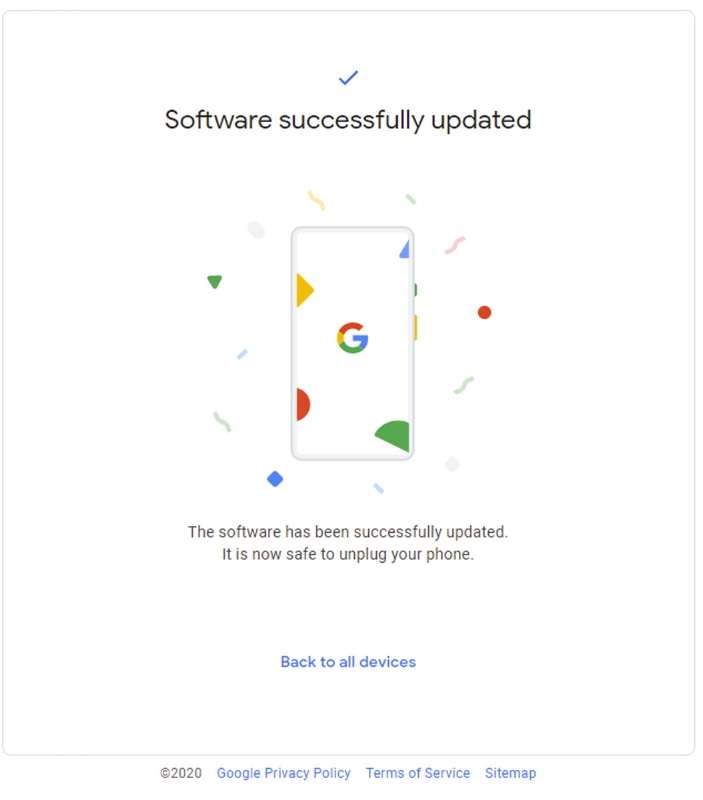Click the red semicircle on the phone
703x800 pixels.
point(302,404)
